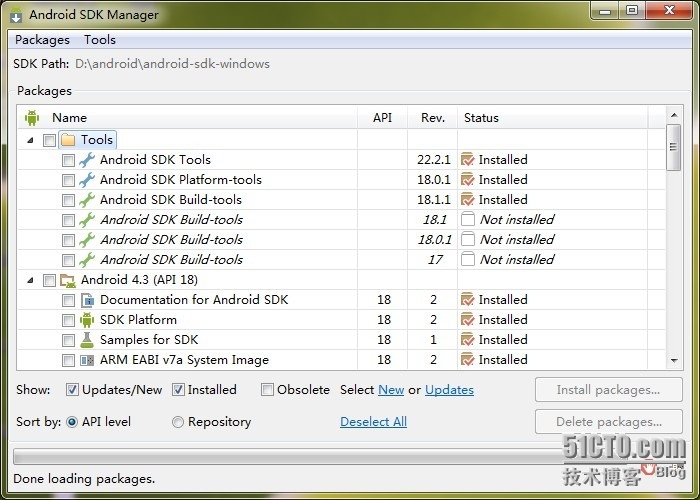Click the scroll up arrow of package list
This screenshot has width=700, height=500.
coord(674,115)
